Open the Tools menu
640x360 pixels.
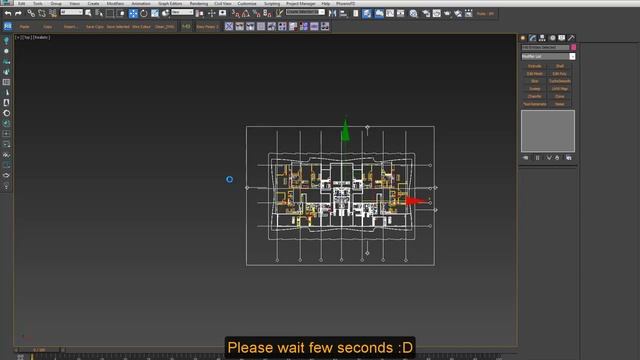pos(38,3)
